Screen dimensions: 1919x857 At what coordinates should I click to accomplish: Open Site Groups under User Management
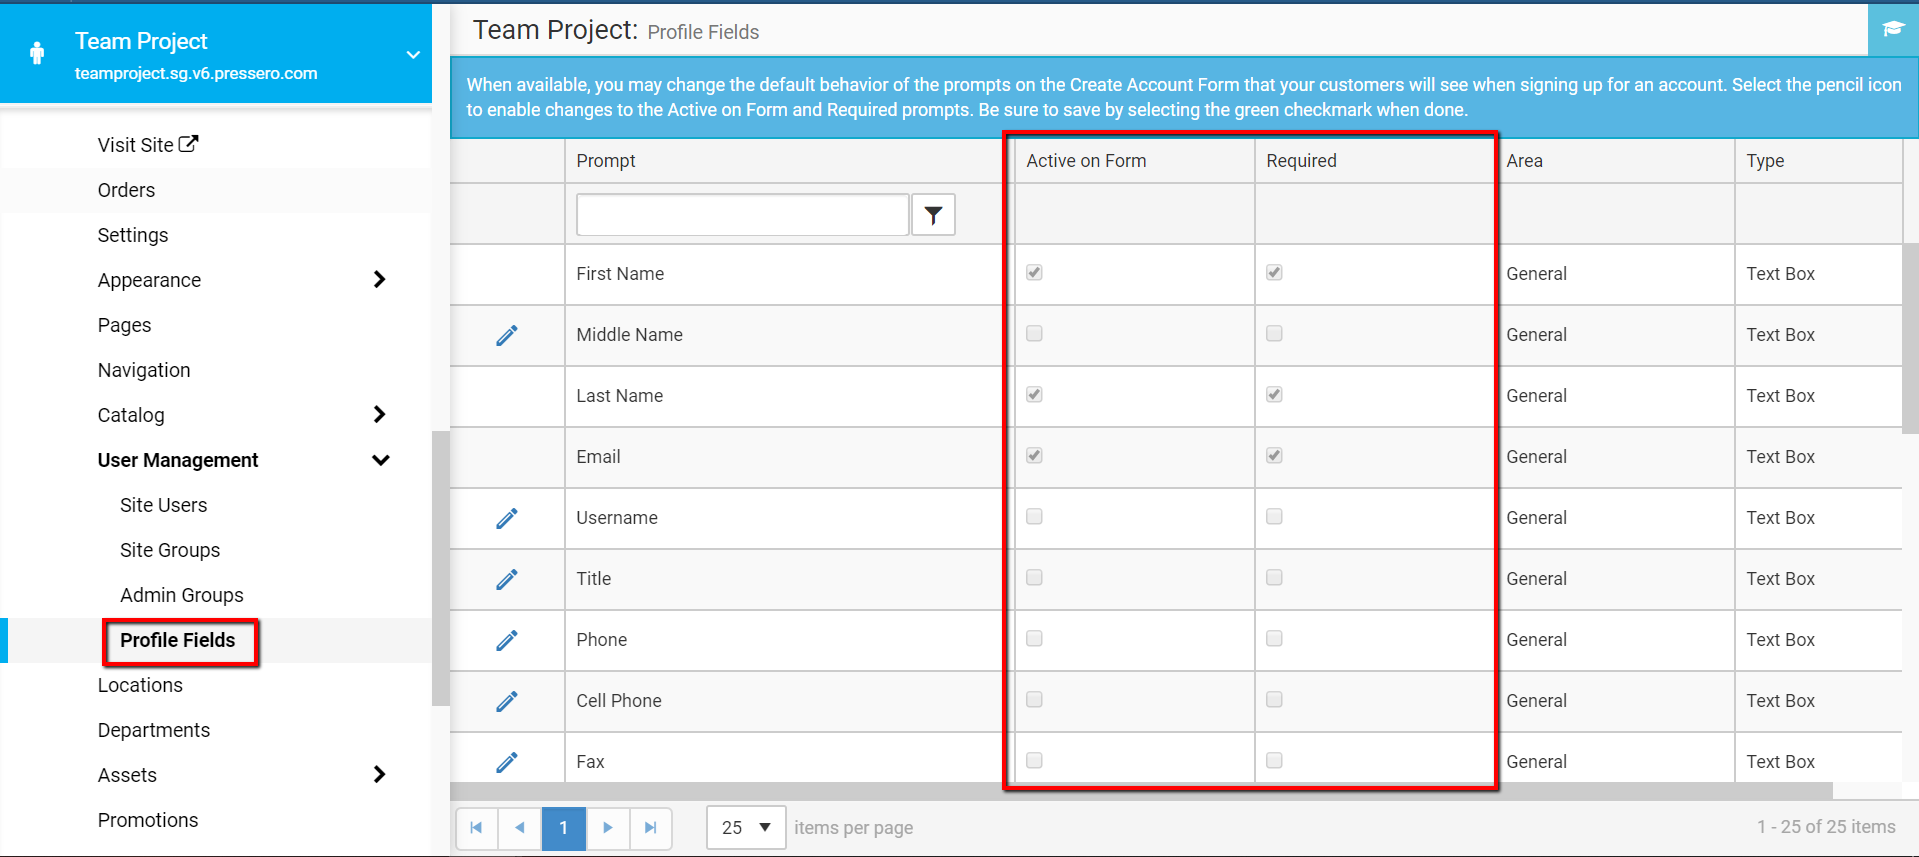click(170, 550)
